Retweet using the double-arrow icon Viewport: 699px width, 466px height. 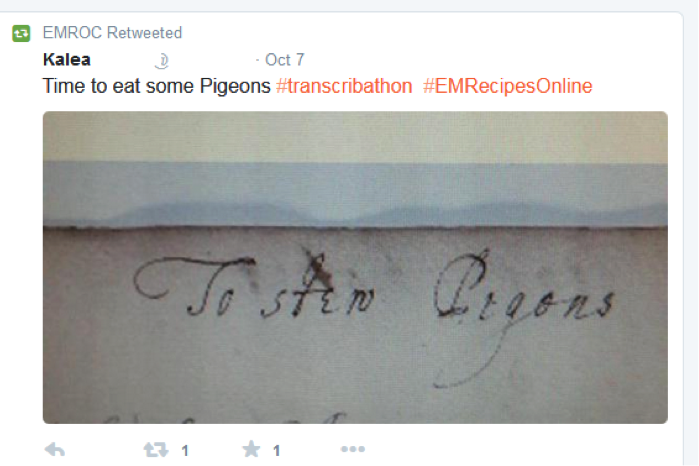pos(156,450)
